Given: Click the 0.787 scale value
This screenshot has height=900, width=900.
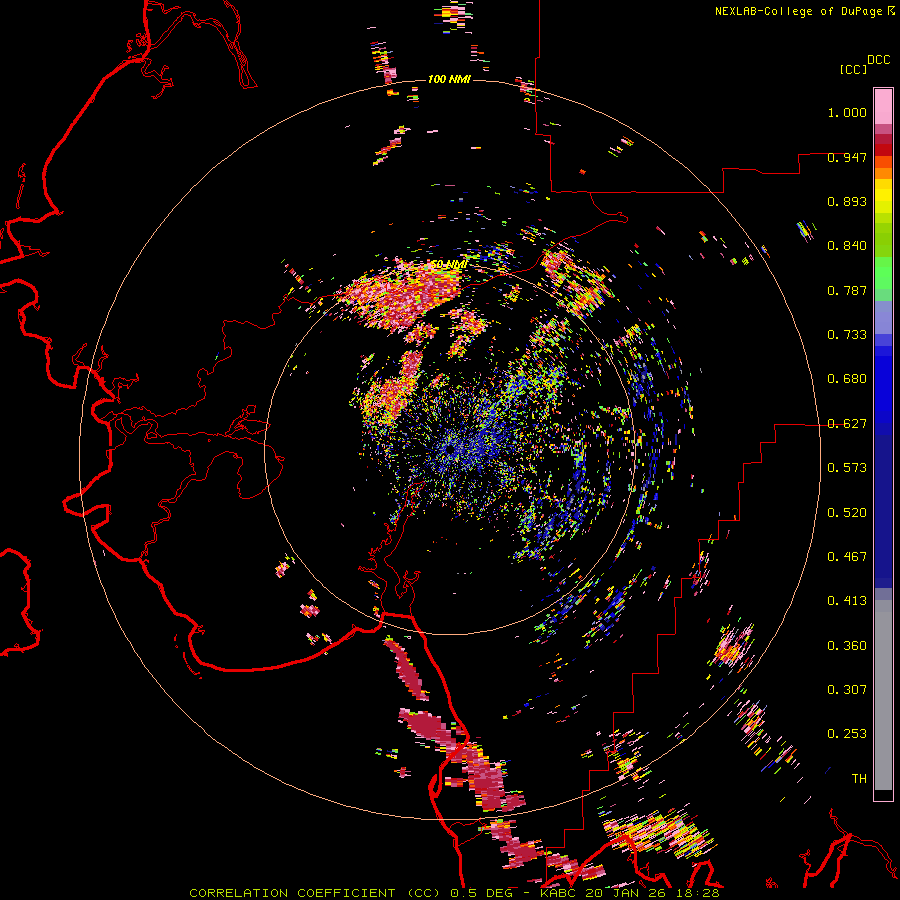Looking at the screenshot, I should (x=847, y=290).
